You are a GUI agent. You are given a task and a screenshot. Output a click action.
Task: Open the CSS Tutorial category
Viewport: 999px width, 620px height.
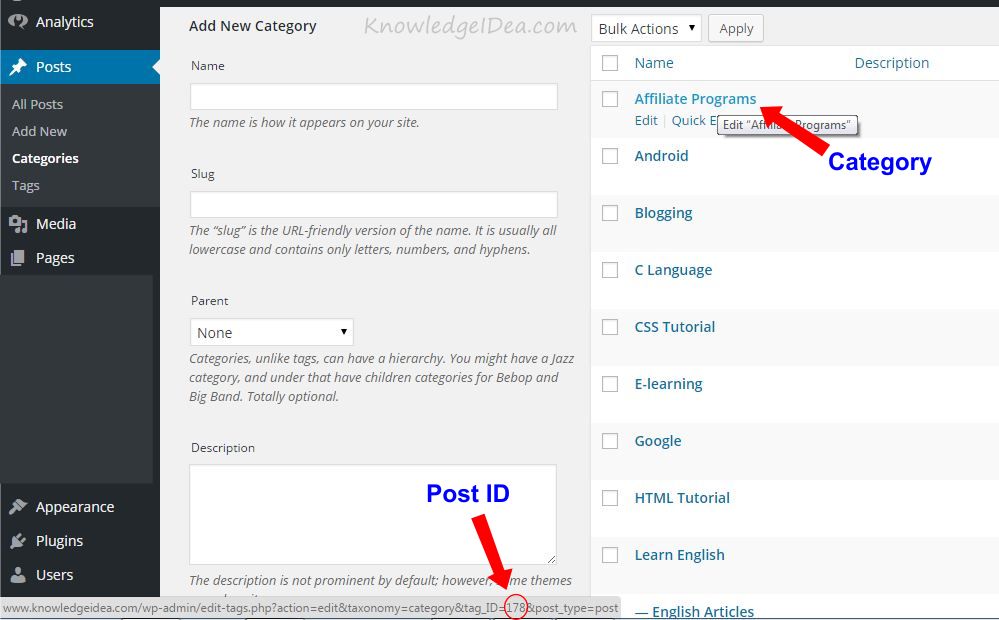(675, 327)
